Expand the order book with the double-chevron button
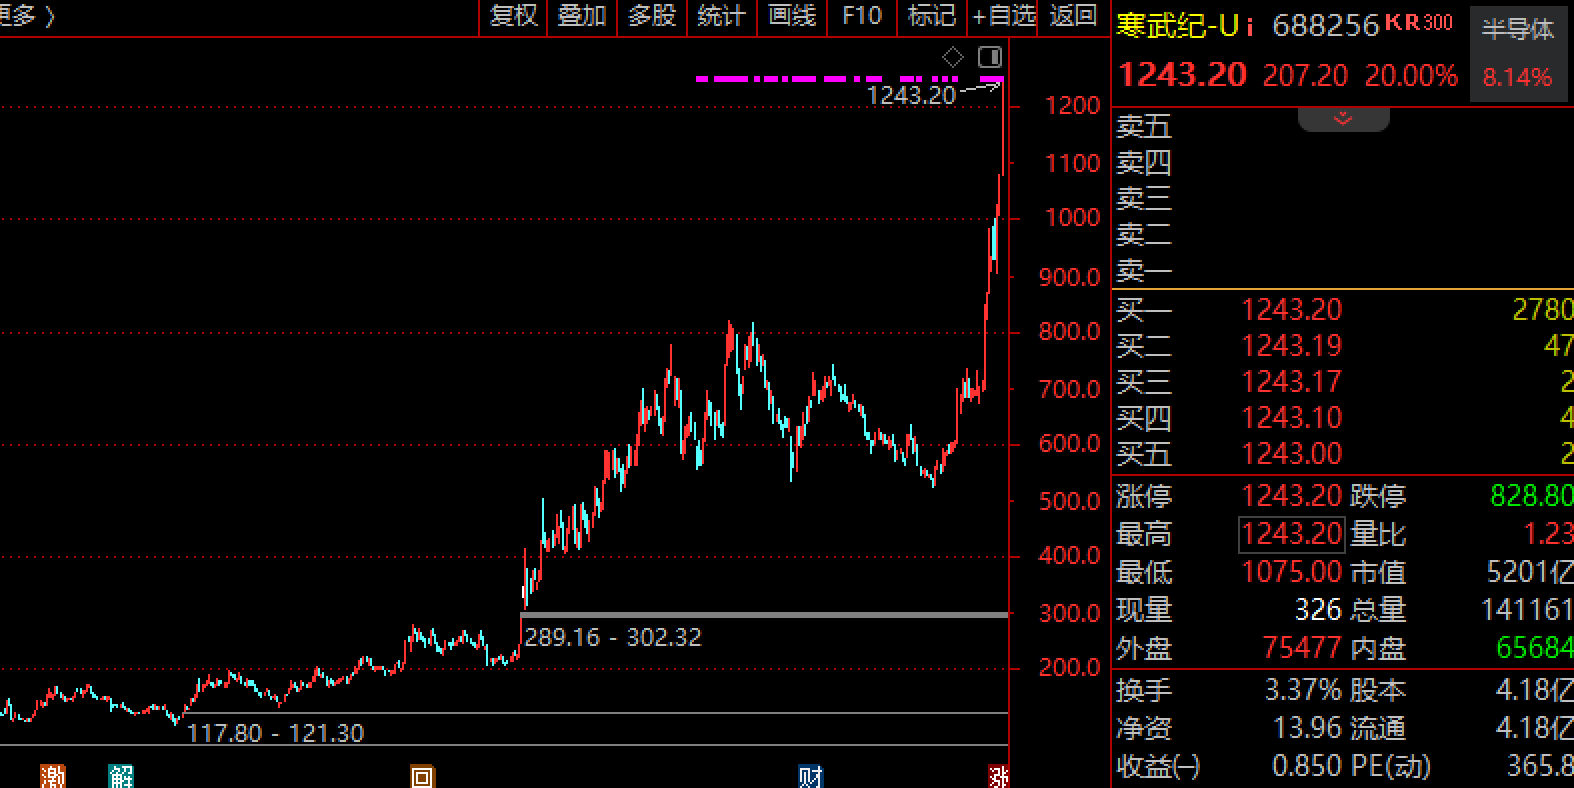Image resolution: width=1574 pixels, height=788 pixels. (1343, 119)
